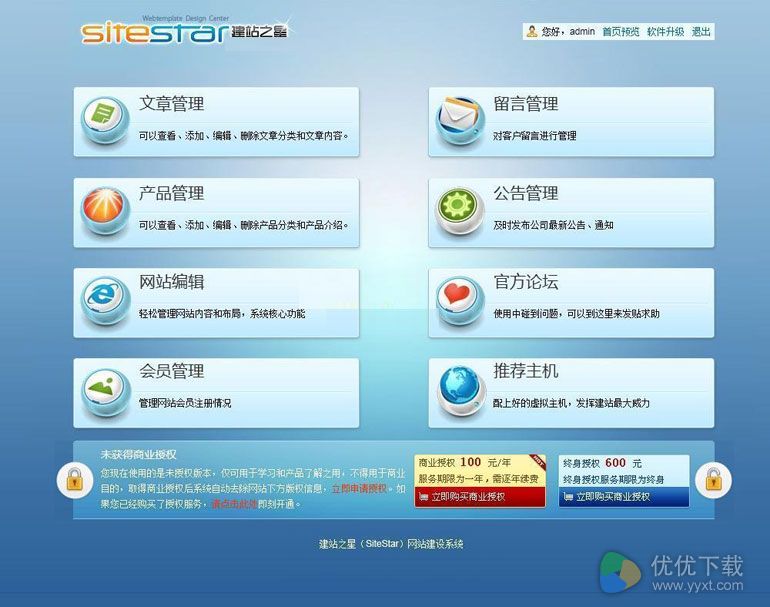This screenshot has height=607, width=770.
Task: Open the 产品管理 orange globe icon
Action: tap(105, 210)
